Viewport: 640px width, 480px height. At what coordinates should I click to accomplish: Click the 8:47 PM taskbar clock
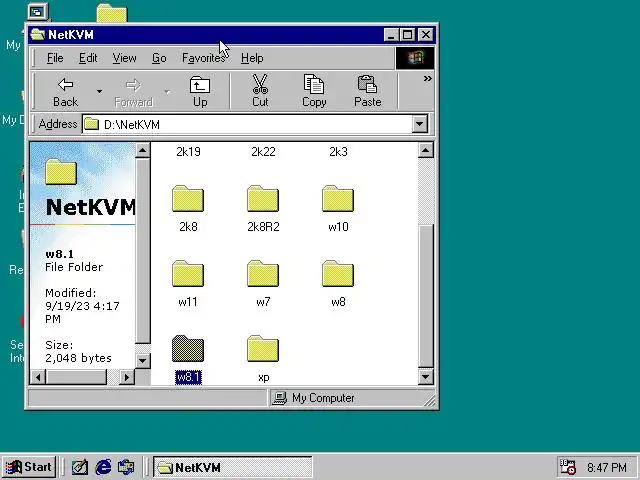pos(607,467)
